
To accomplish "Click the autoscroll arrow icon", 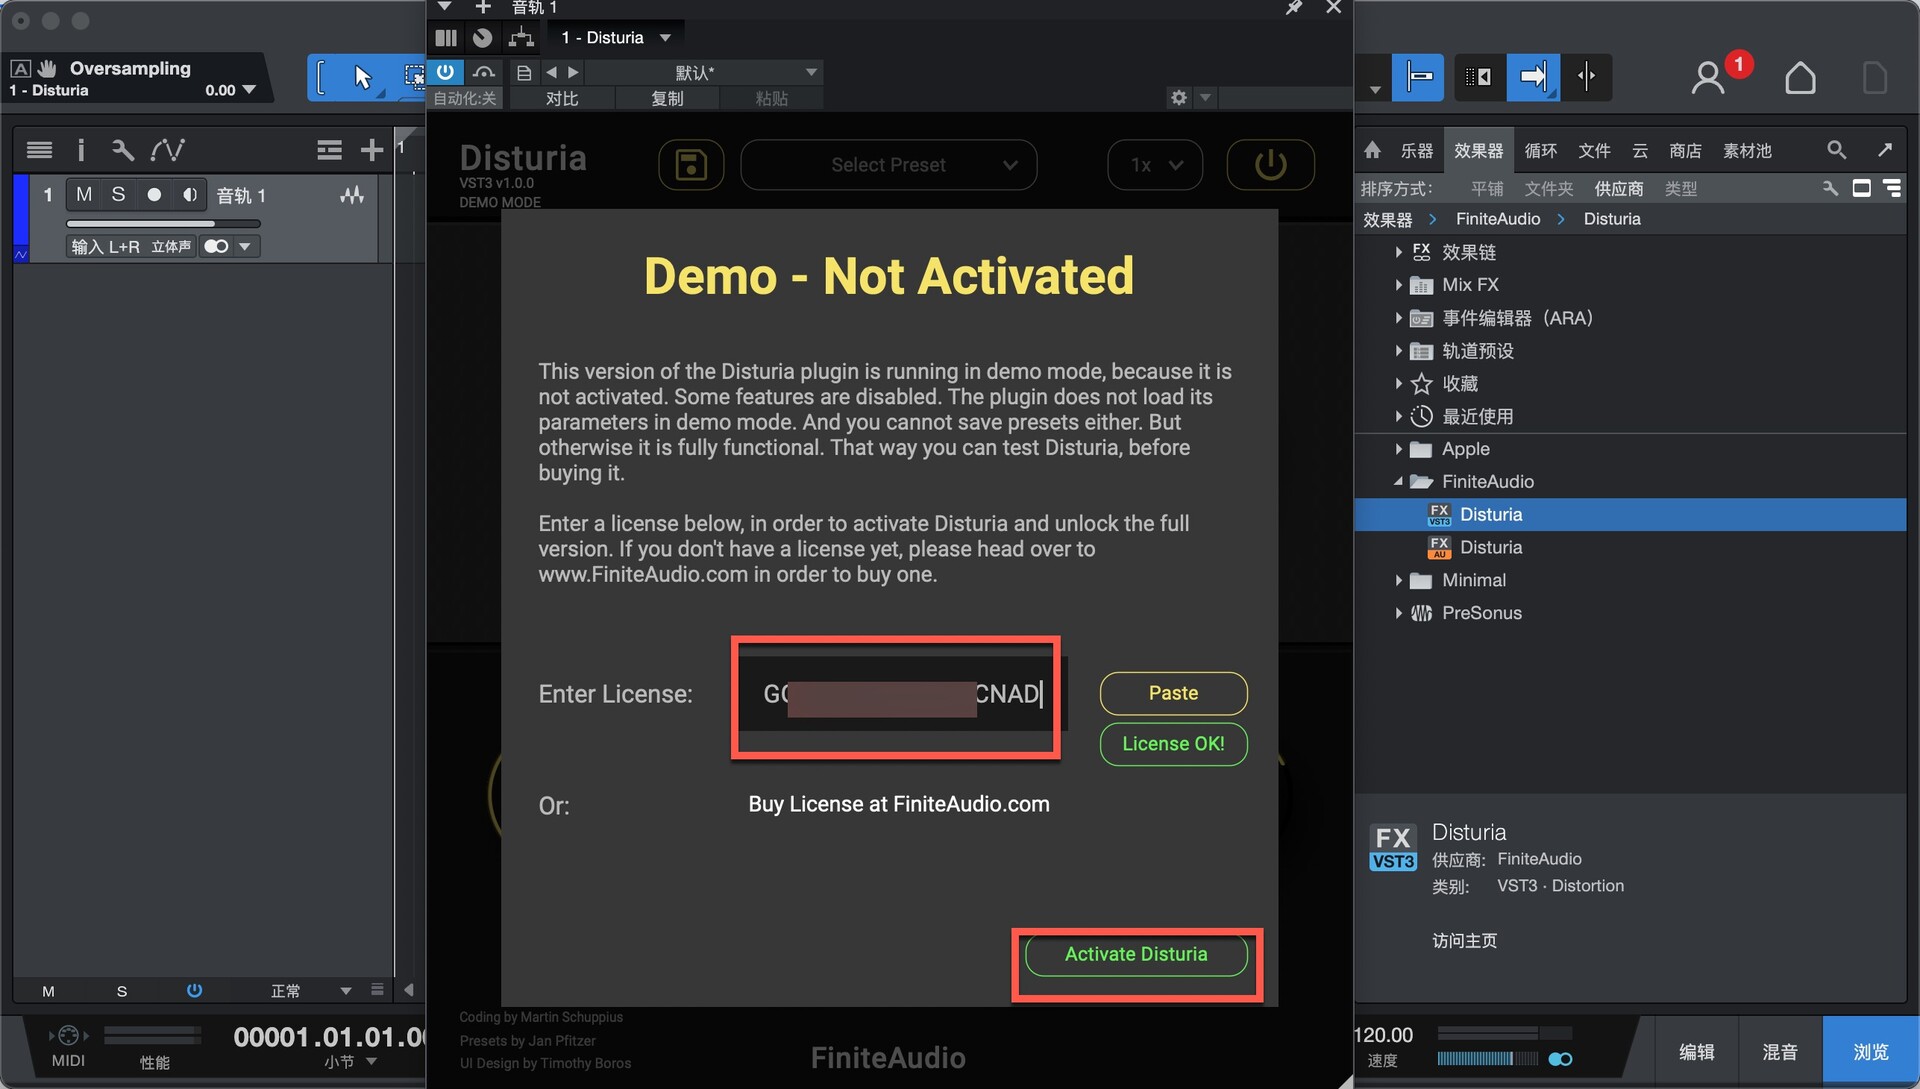I will click(1533, 77).
